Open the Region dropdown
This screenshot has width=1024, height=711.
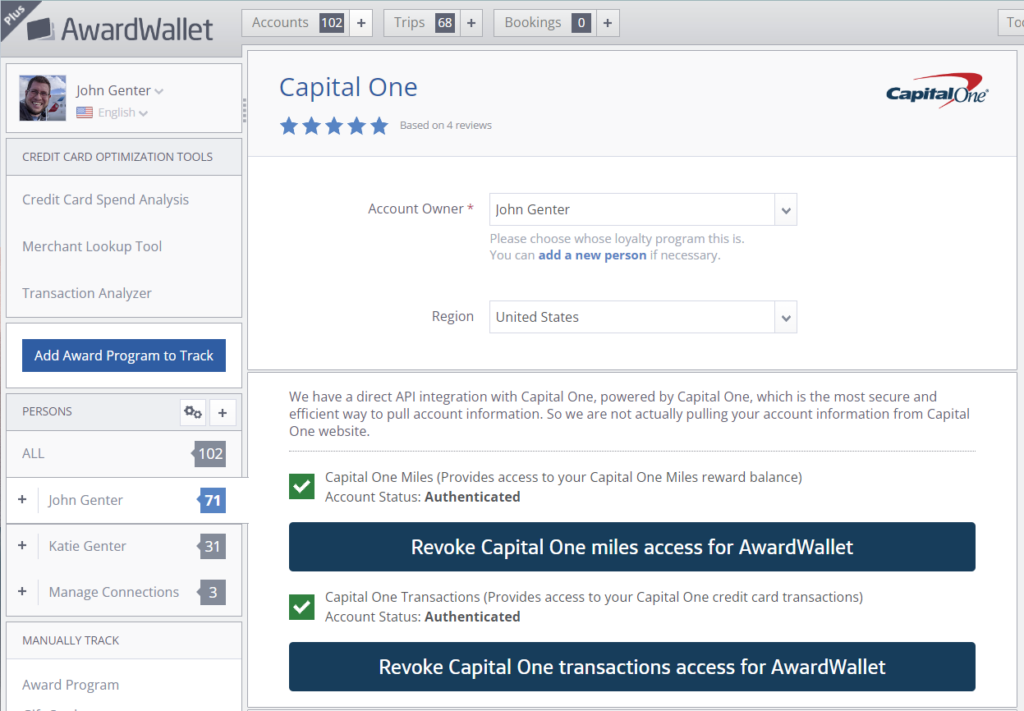pyautogui.click(x=786, y=317)
